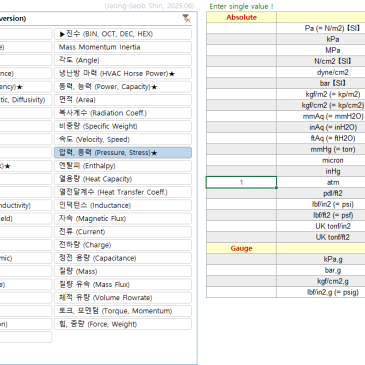This screenshot has width=365, height=365.
Task: Choose 면적 (Area) conversion
Action: click(x=123, y=100)
